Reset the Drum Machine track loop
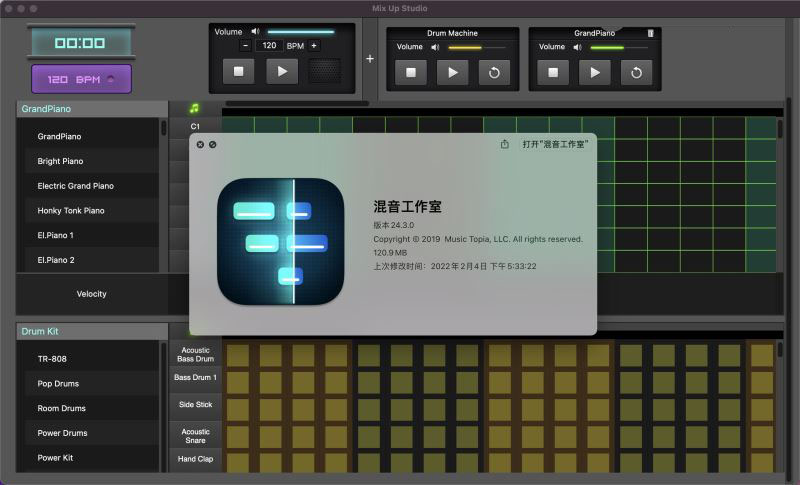The image size is (800, 485). [x=494, y=72]
